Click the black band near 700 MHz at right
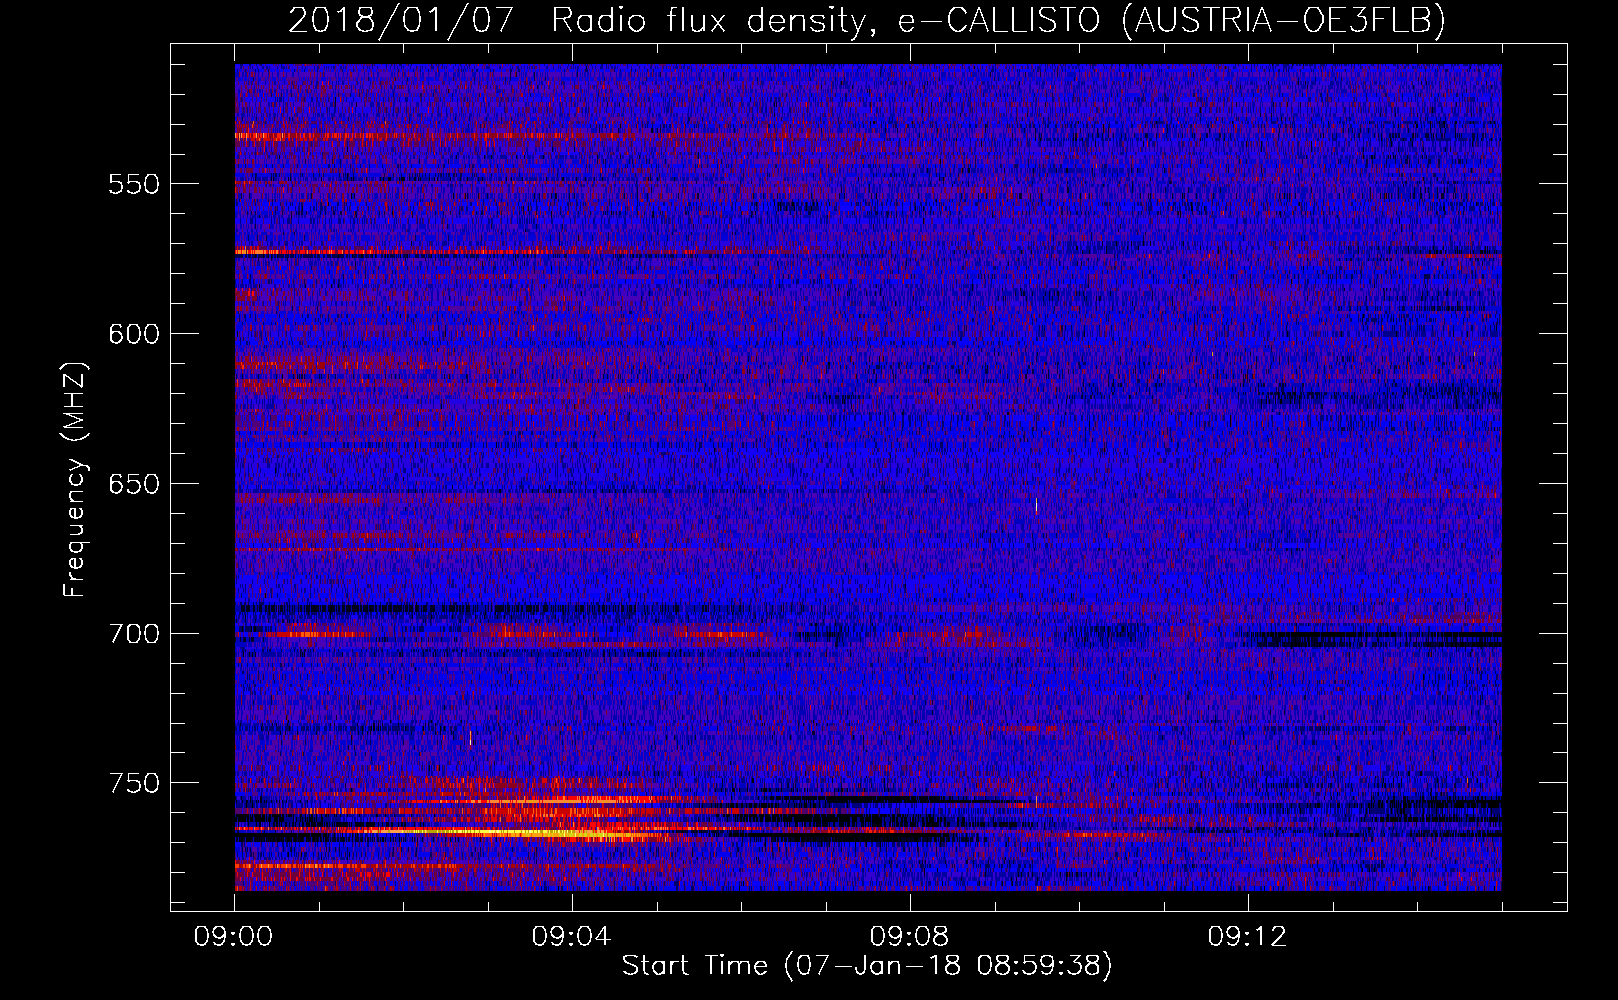Image resolution: width=1618 pixels, height=1000 pixels. (x=1380, y=639)
